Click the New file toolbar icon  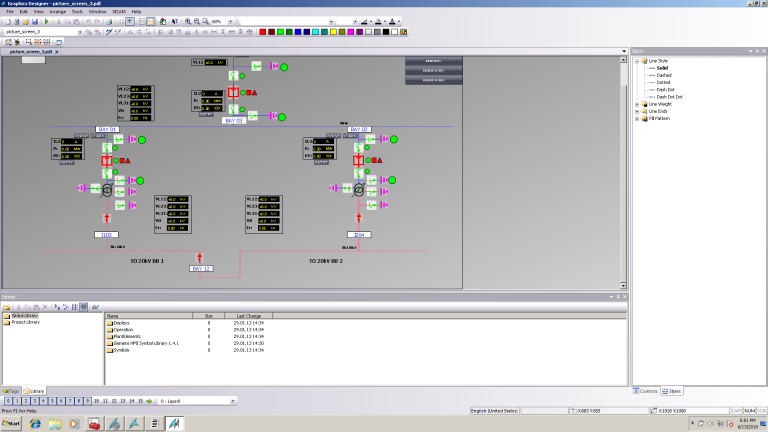(8, 21)
